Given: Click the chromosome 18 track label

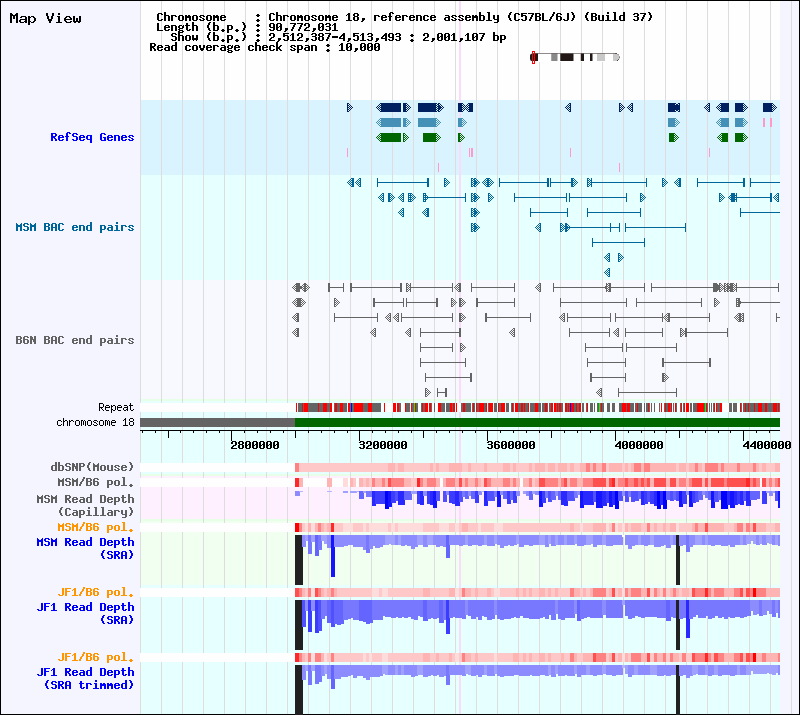Looking at the screenshot, I should tap(95, 423).
